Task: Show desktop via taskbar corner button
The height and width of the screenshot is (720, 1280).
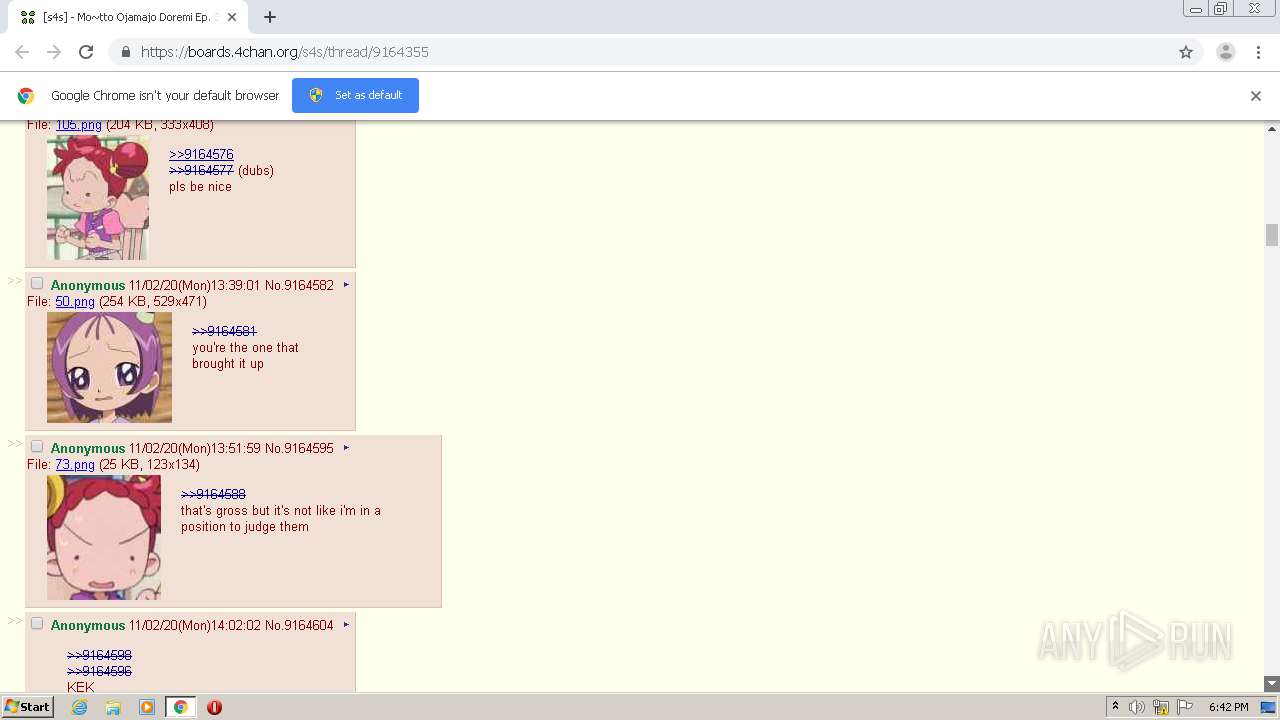Action: (x=1269, y=707)
